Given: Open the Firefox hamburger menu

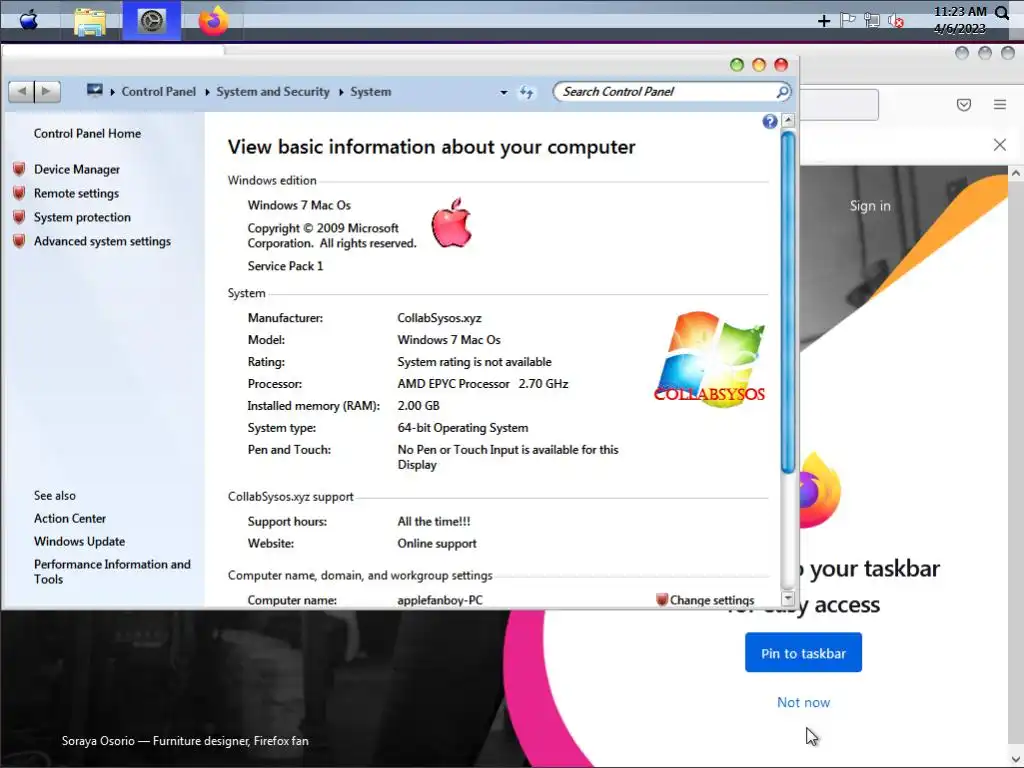Looking at the screenshot, I should click(x=1000, y=104).
